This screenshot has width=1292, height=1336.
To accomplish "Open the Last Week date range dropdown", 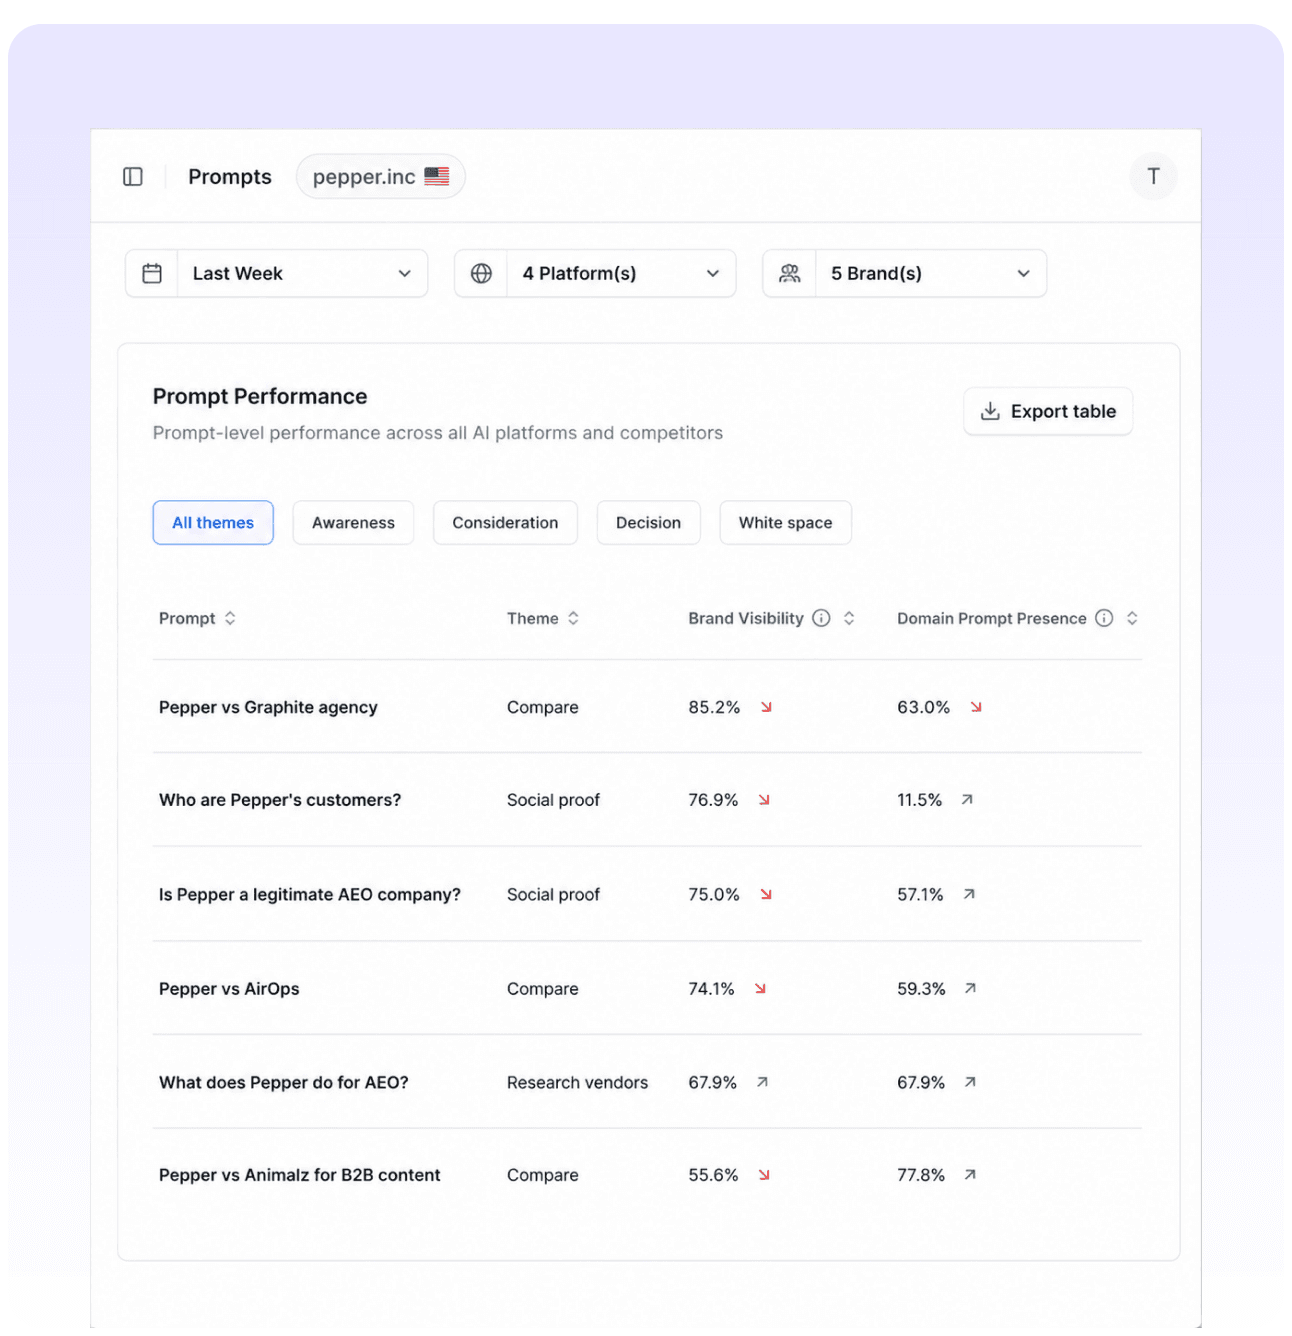I will (277, 273).
